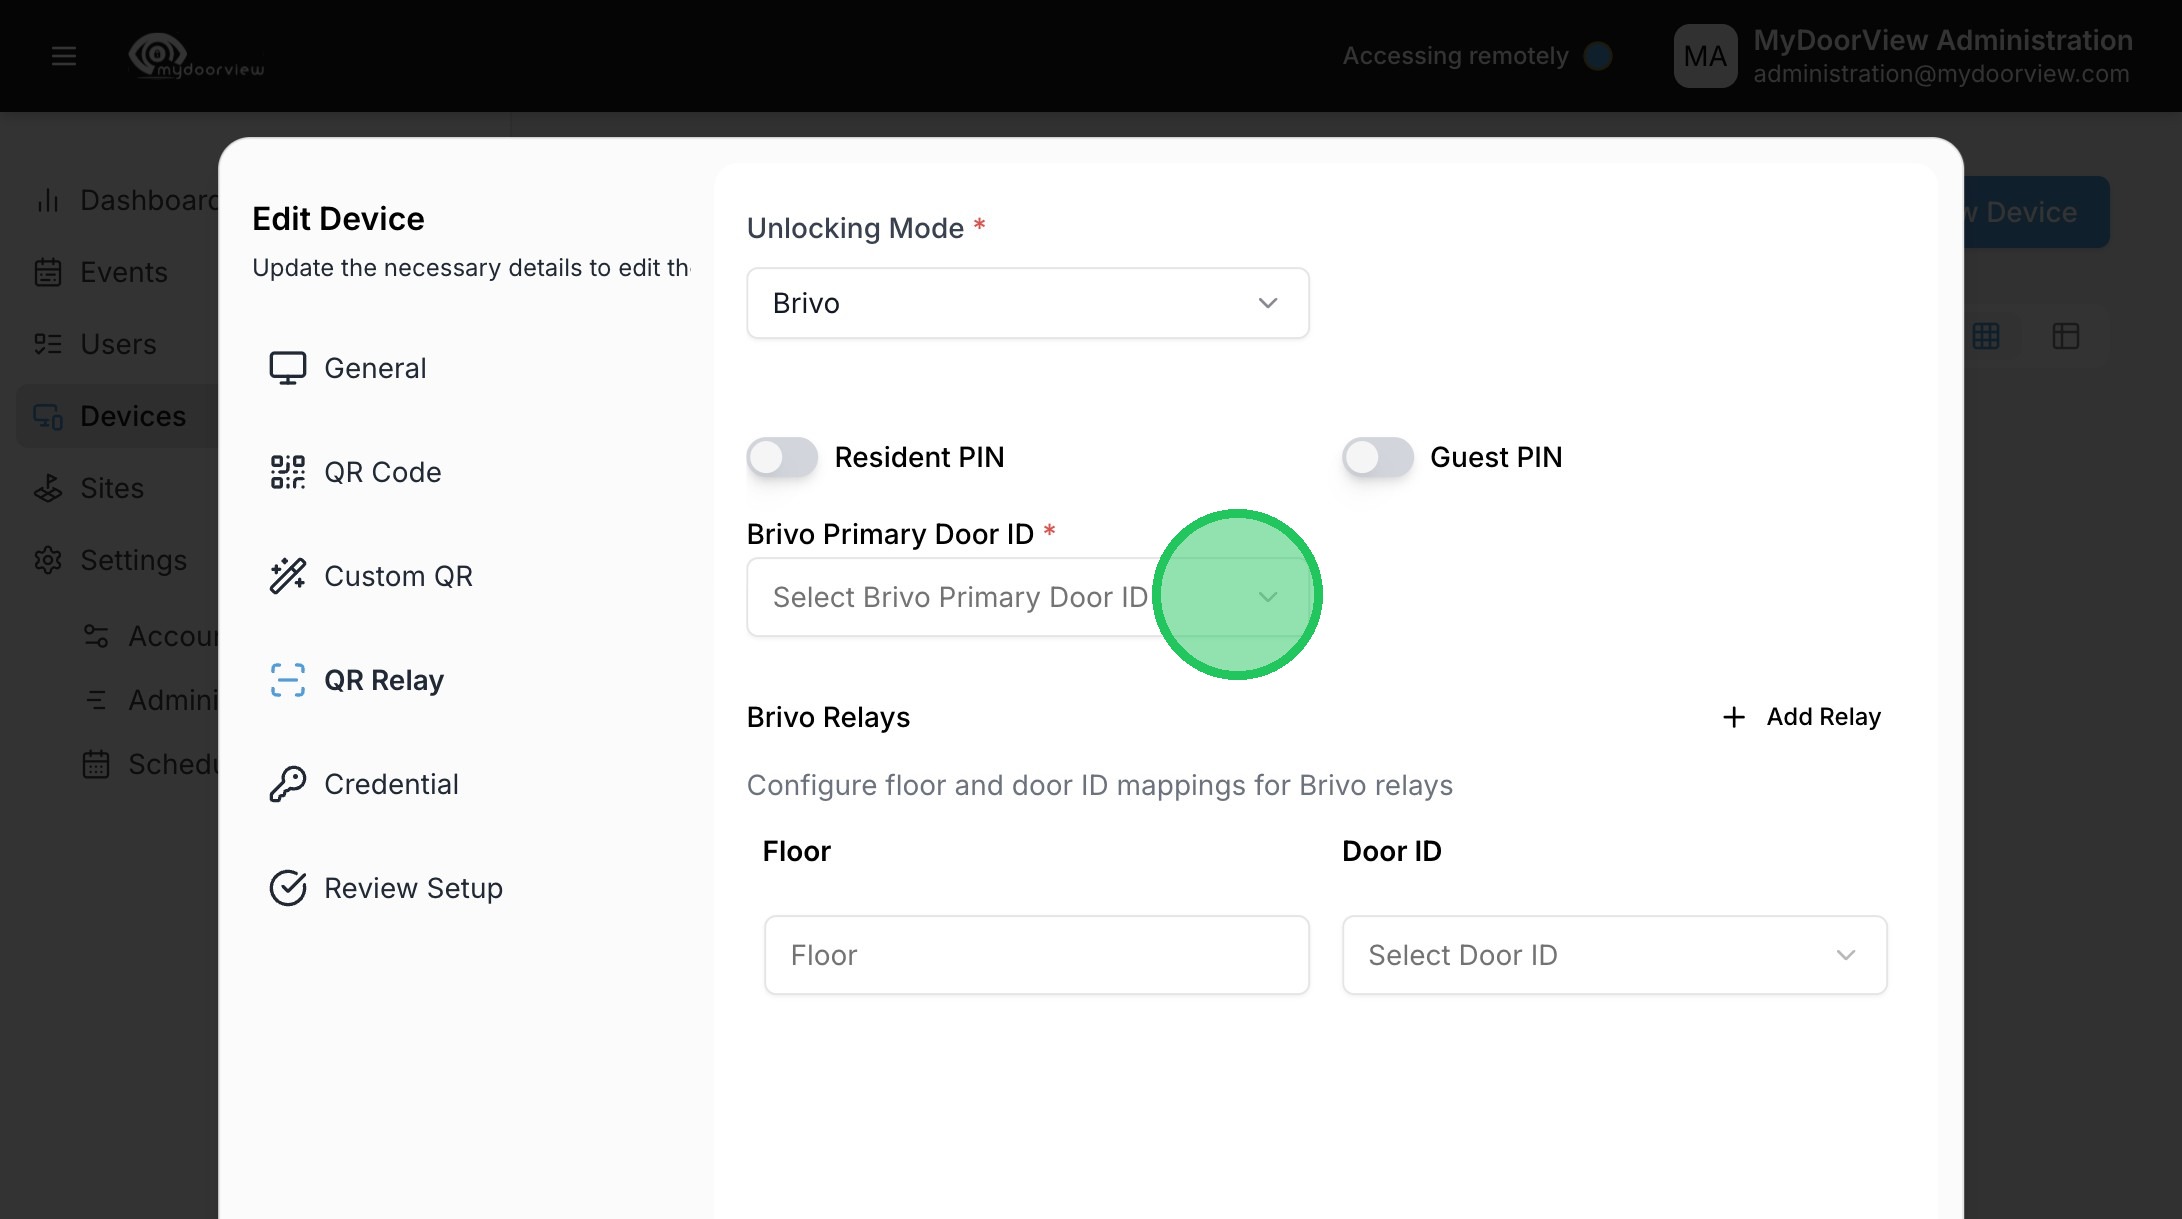Open the Unlocking Mode dropdown
Screen dimensions: 2182x1219
pos(1027,303)
